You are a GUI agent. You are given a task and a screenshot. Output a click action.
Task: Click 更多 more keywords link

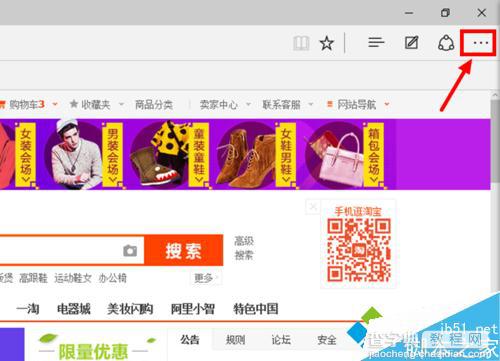(205, 278)
